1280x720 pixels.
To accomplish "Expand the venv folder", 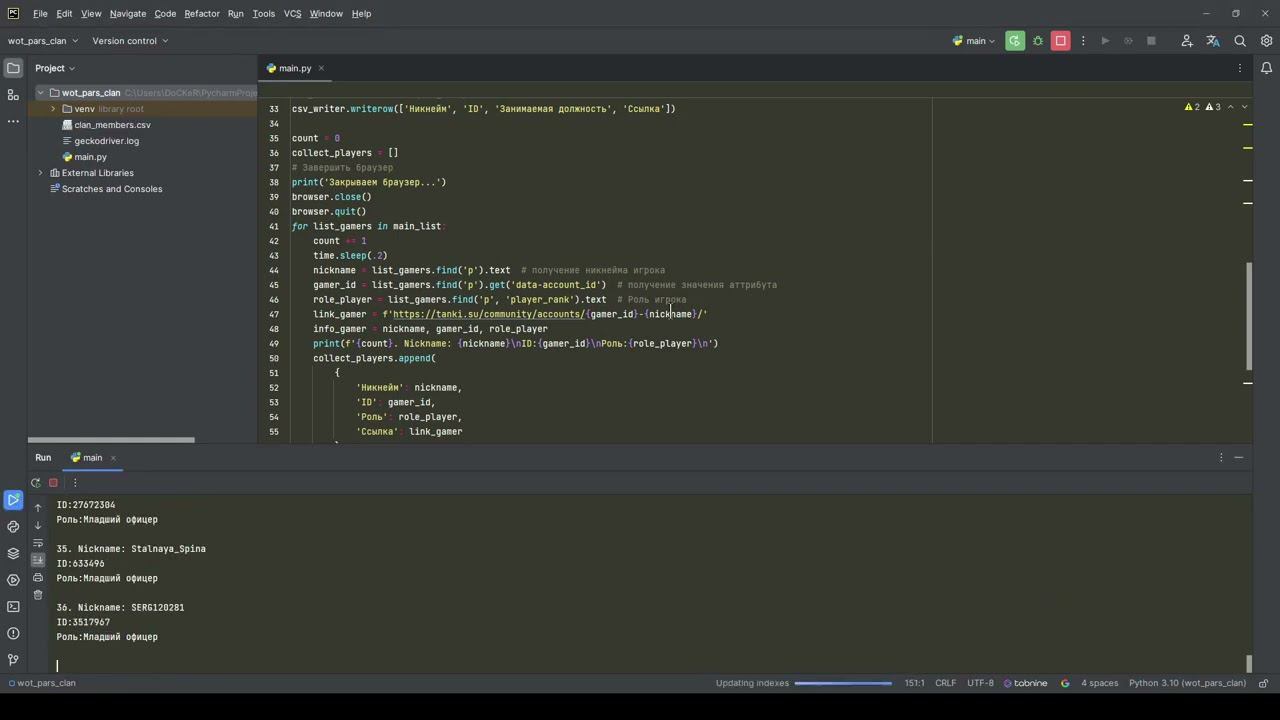I will [53, 109].
